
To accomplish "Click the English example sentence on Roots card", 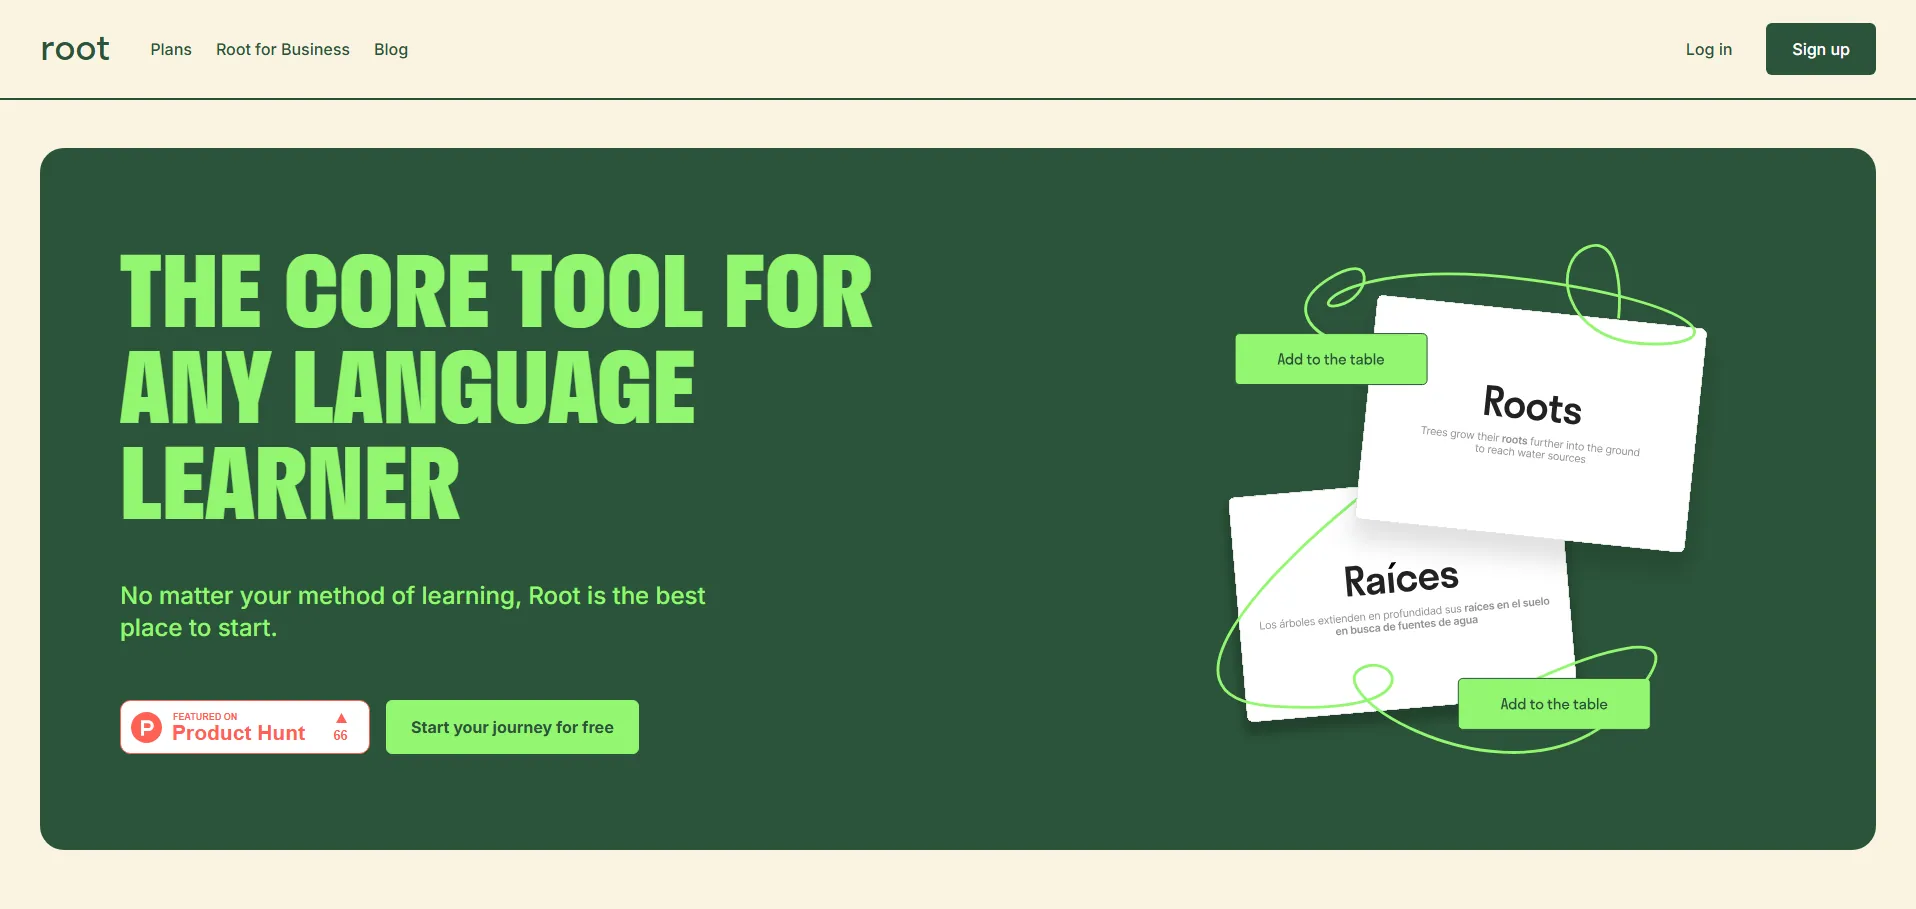I will (1530, 445).
